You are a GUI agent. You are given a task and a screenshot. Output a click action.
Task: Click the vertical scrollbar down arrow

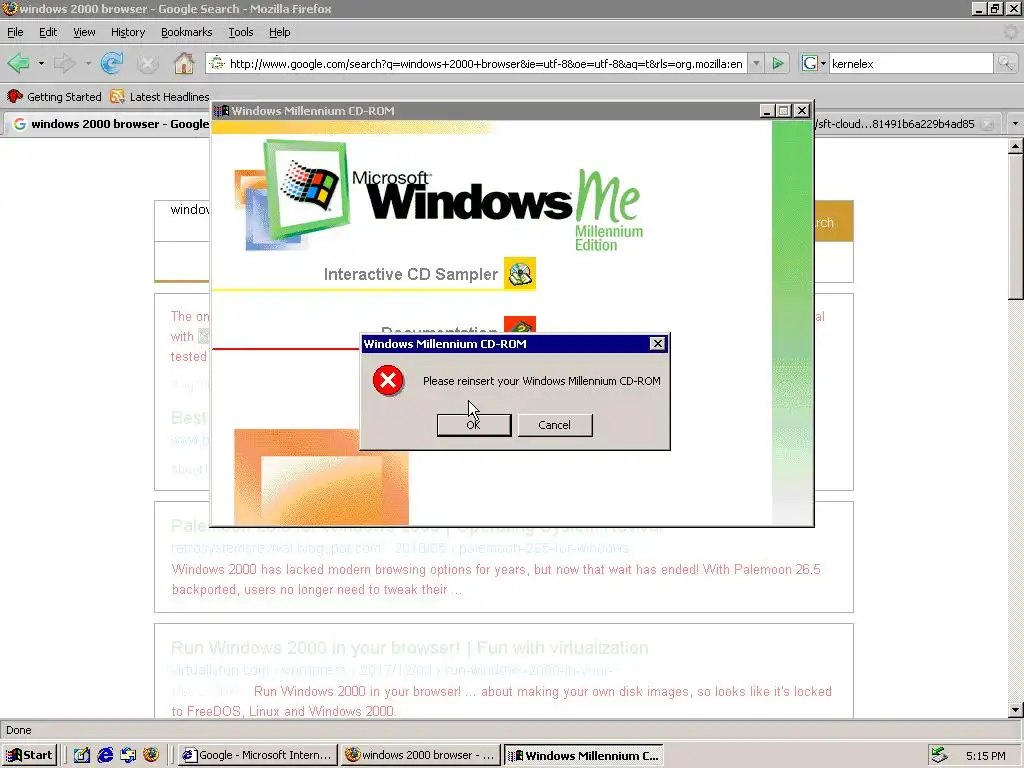point(1016,710)
